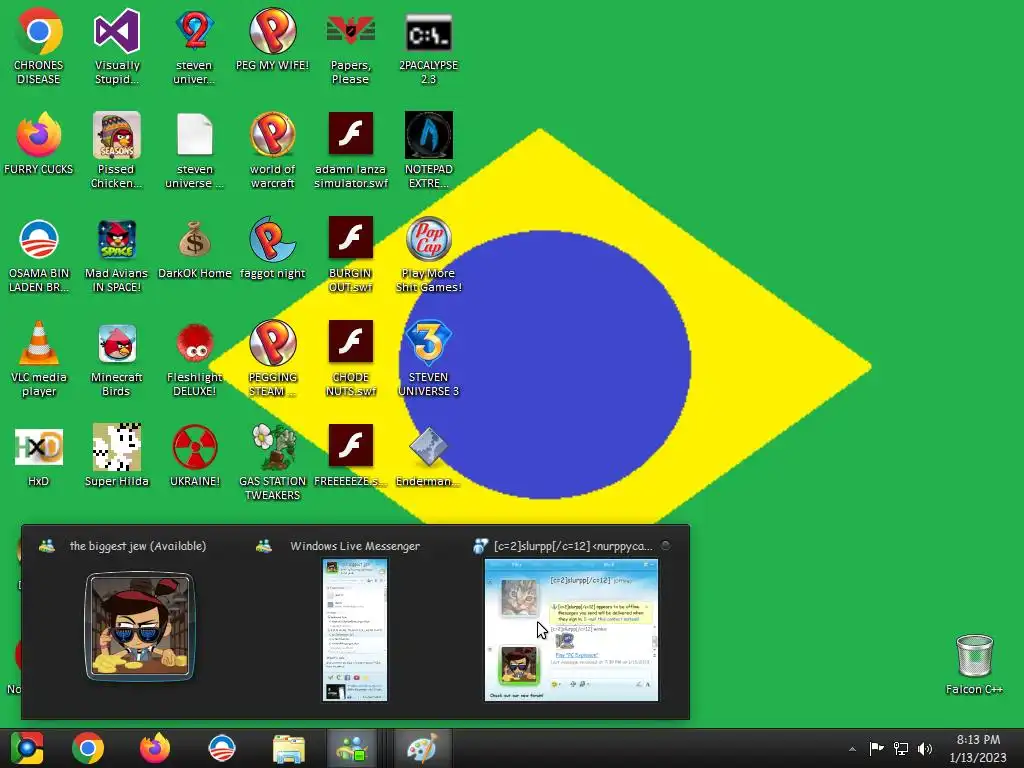Switch to Paint from the taskbar

coord(422,748)
